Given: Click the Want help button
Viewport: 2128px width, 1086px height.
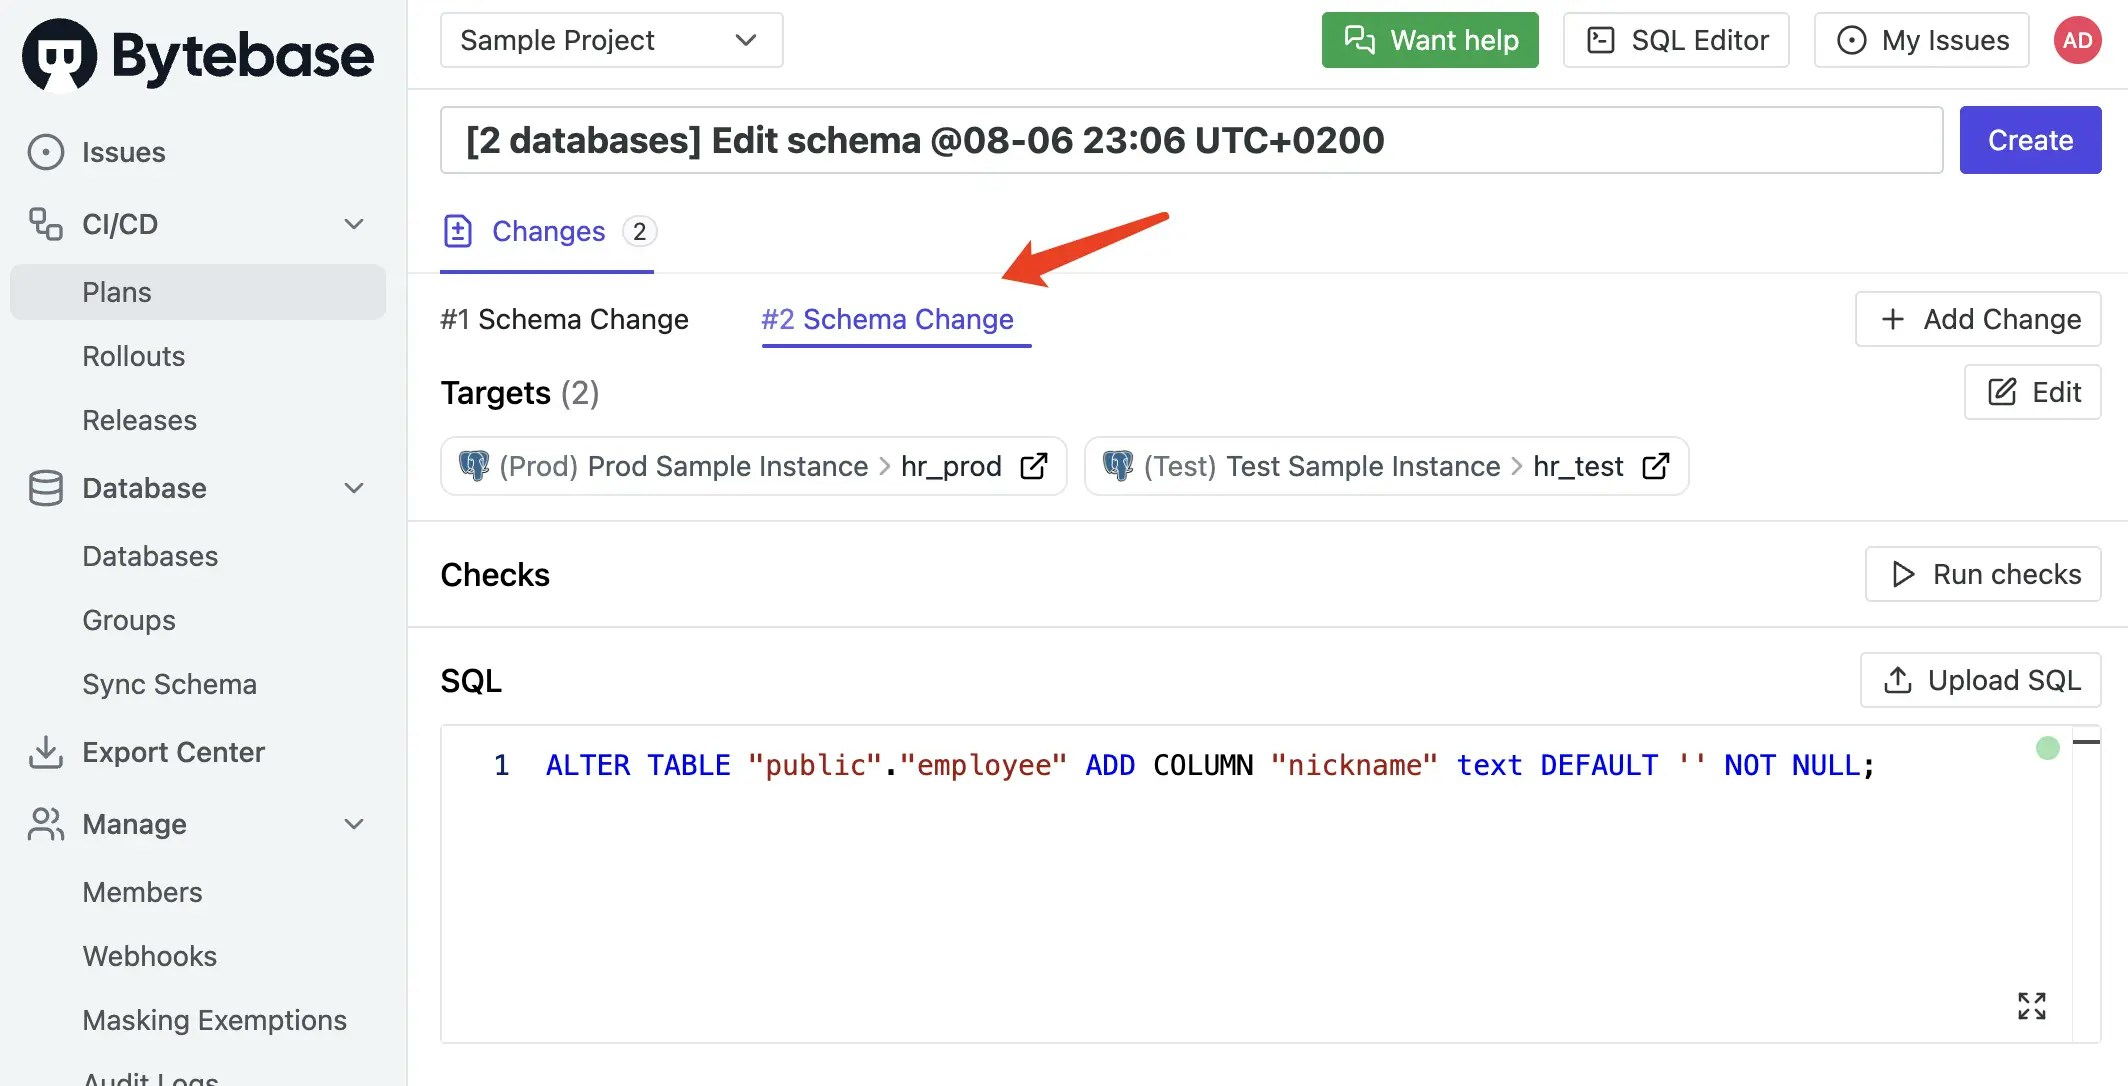Looking at the screenshot, I should [1430, 40].
